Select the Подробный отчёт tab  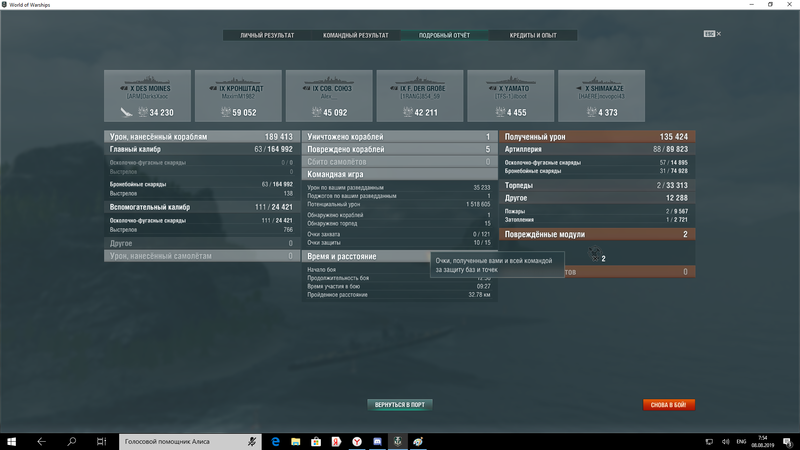pyautogui.click(x=444, y=35)
